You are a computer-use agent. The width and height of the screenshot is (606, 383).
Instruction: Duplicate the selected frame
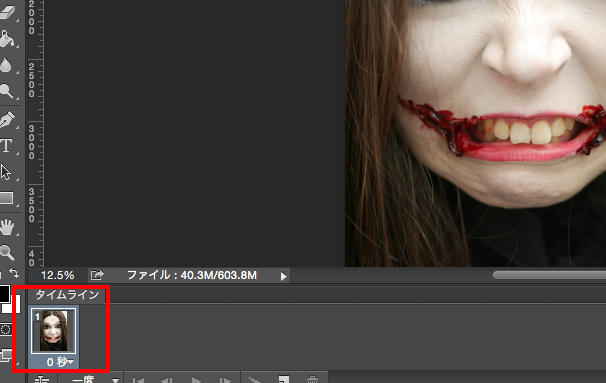(x=284, y=380)
